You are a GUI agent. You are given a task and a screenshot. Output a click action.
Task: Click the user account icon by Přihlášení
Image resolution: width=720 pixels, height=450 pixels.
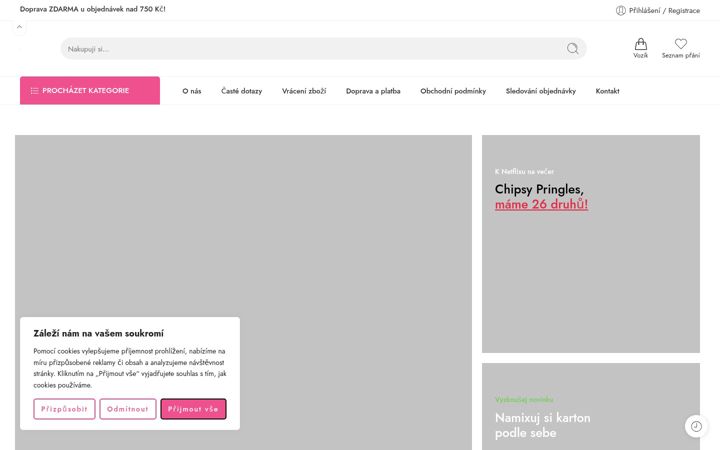pos(620,11)
